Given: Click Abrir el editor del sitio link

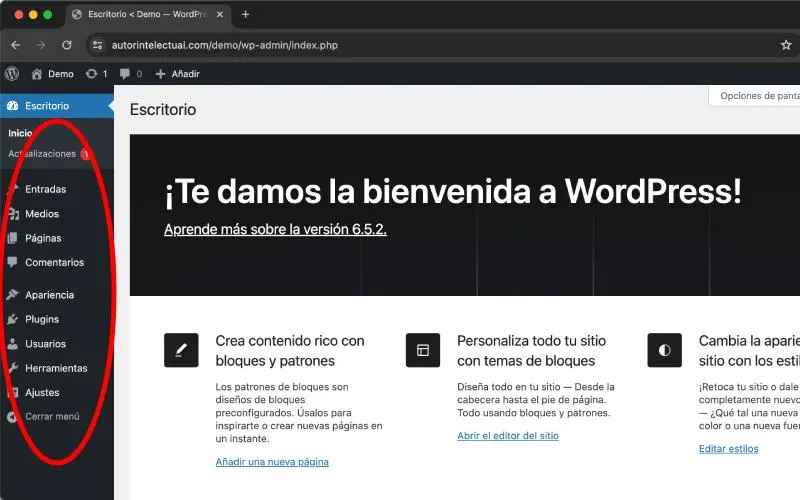Looking at the screenshot, I should 508,436.
